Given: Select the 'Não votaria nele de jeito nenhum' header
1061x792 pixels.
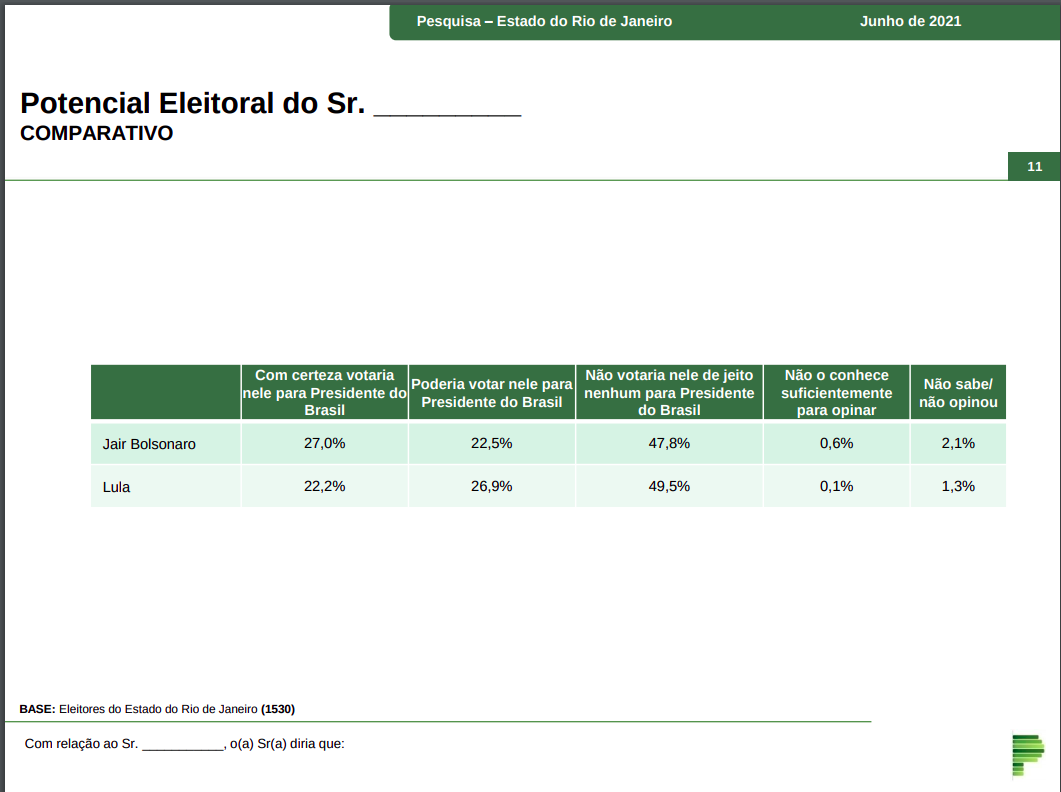Looking at the screenshot, I should 669,392.
